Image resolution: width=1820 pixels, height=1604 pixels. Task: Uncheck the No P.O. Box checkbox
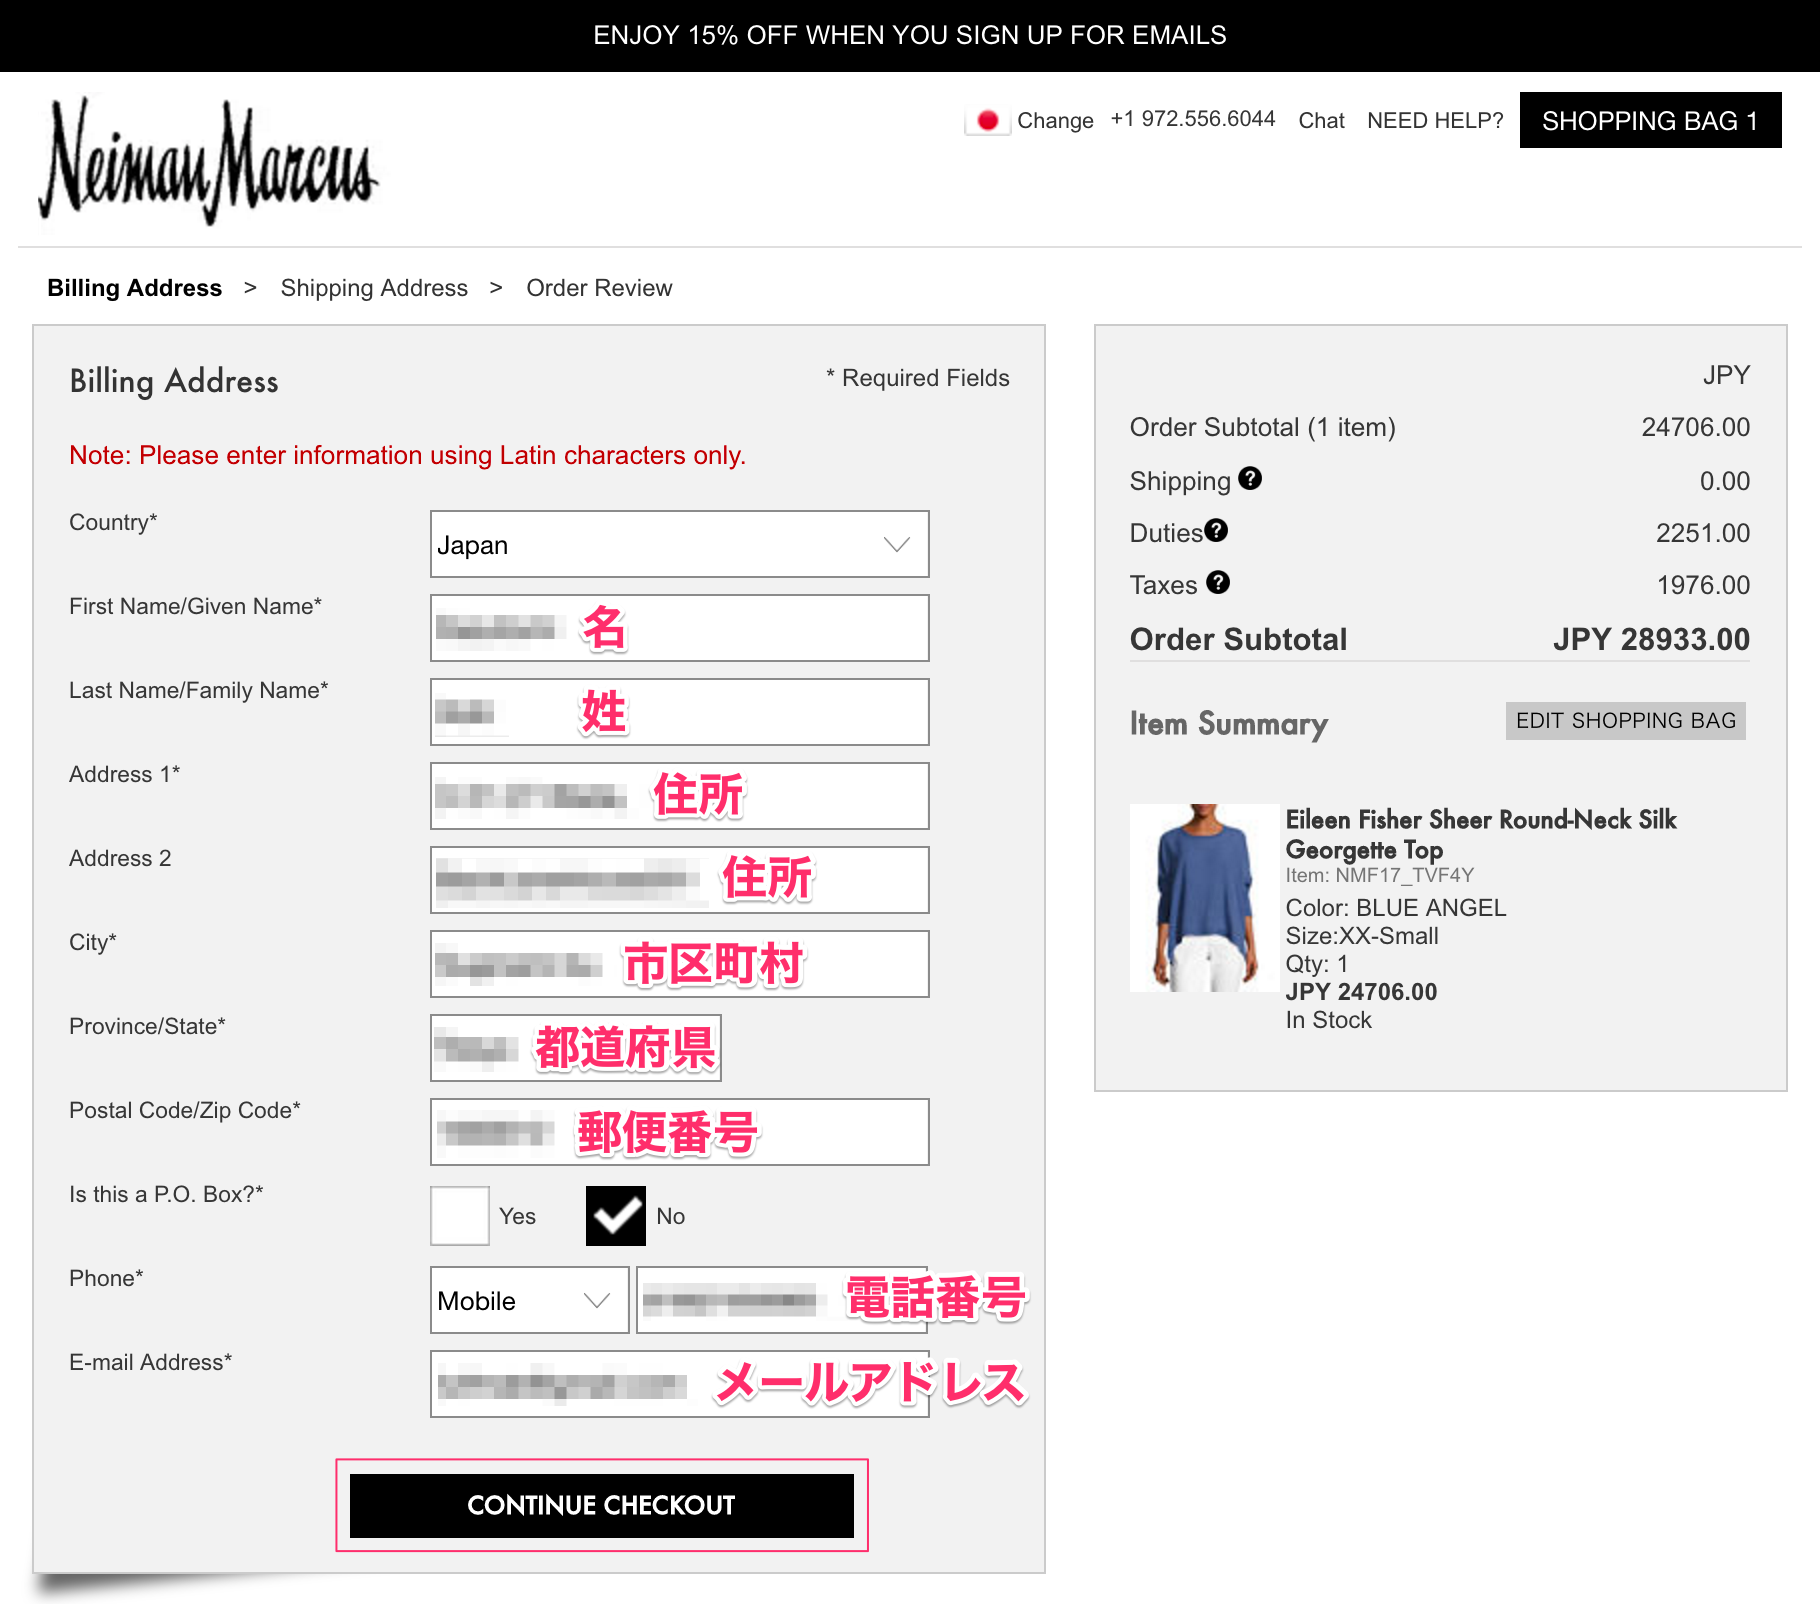[x=615, y=1215]
